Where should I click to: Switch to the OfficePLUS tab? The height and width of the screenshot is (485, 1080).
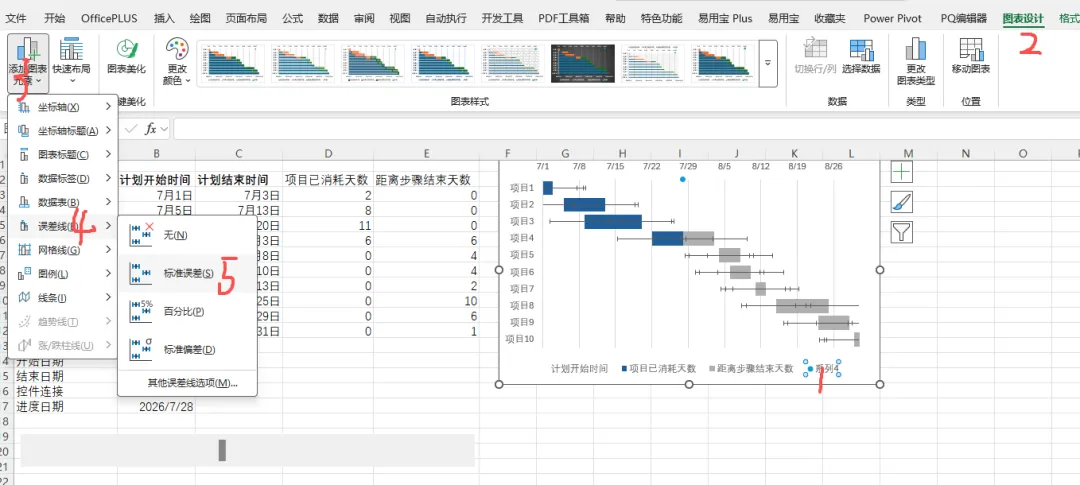point(110,19)
